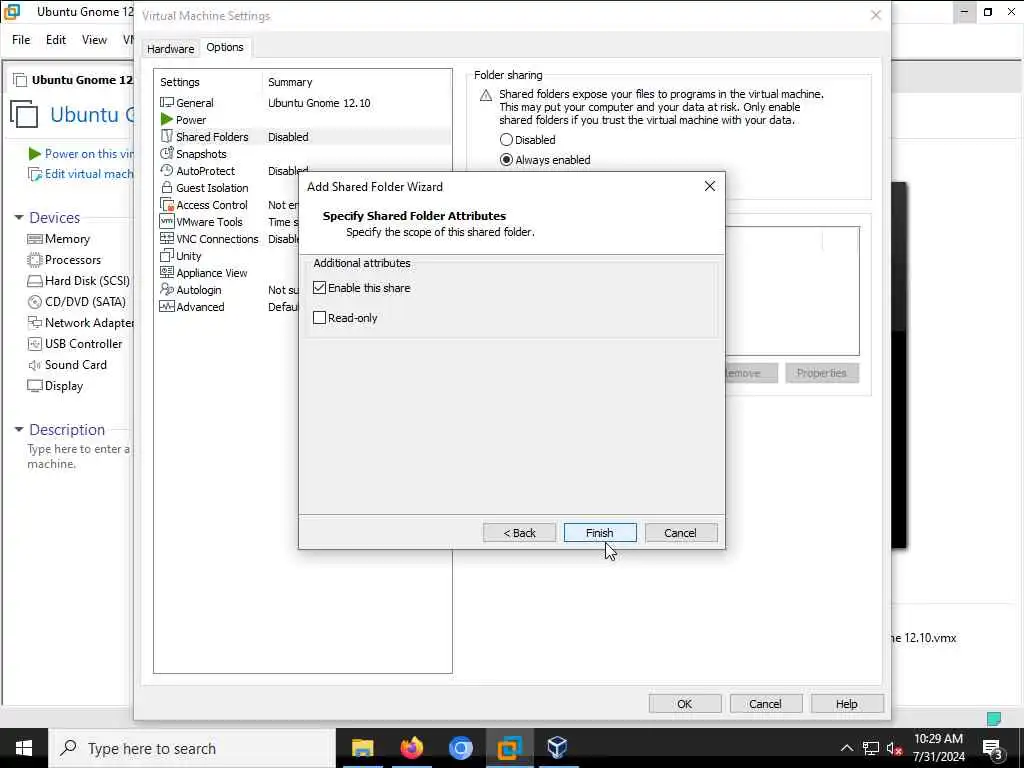The image size is (1024, 768).
Task: Click the AutoProtect icon
Action: point(167,170)
